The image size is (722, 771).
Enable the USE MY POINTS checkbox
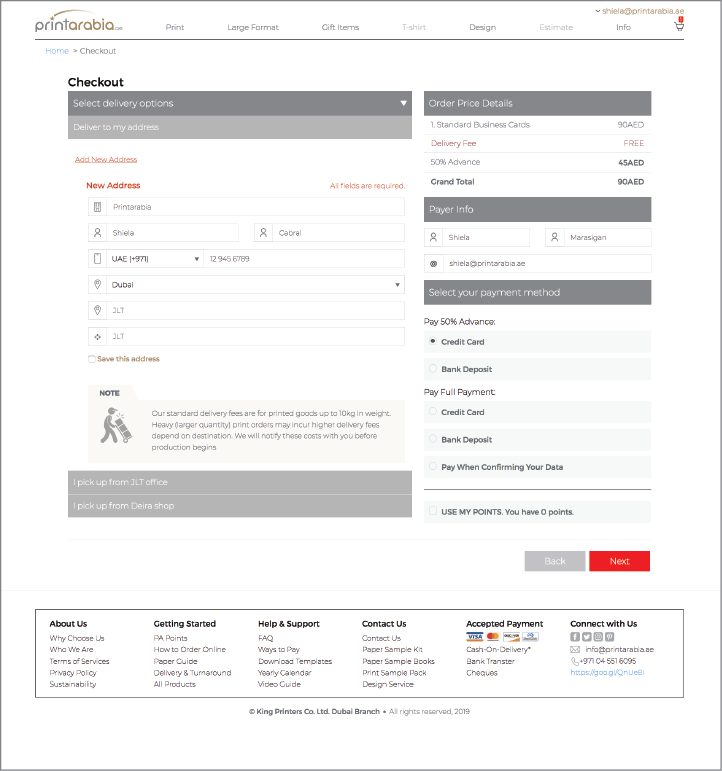(x=433, y=511)
